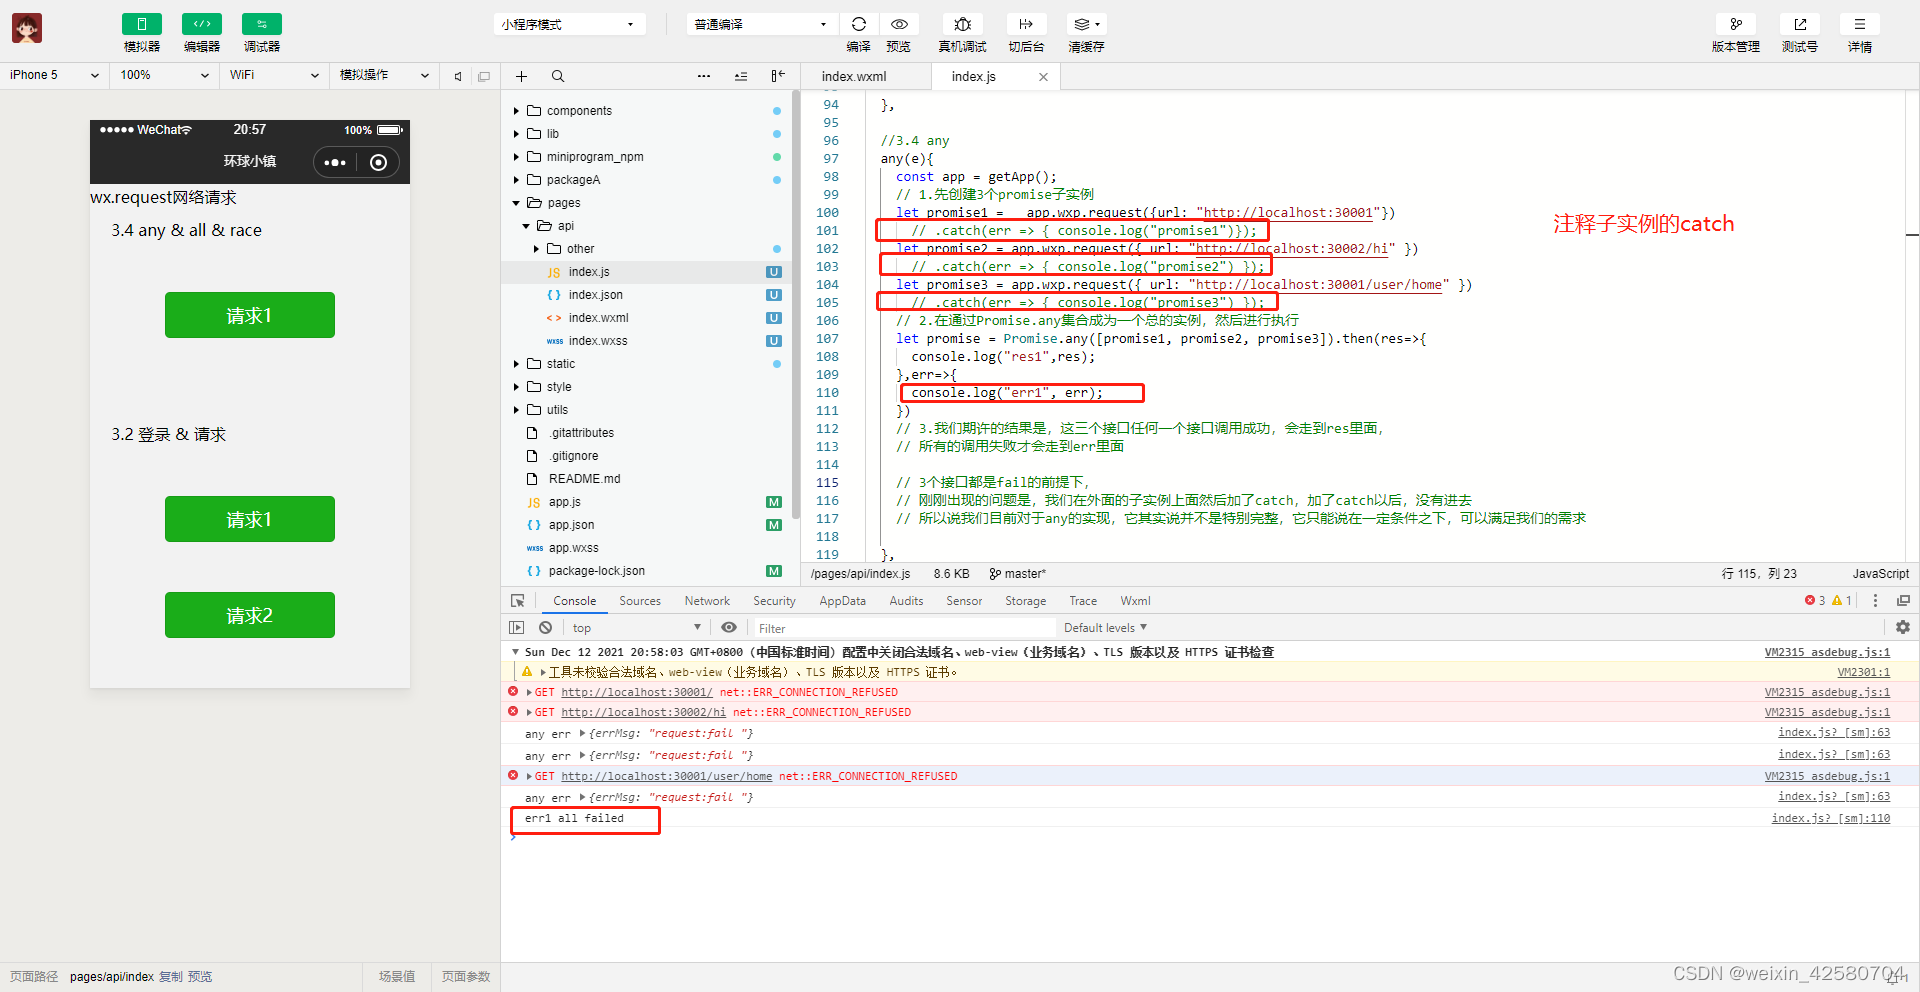The image size is (1920, 992).
Task: Toggle the debugger (调试器) panel button
Action: tap(262, 24)
